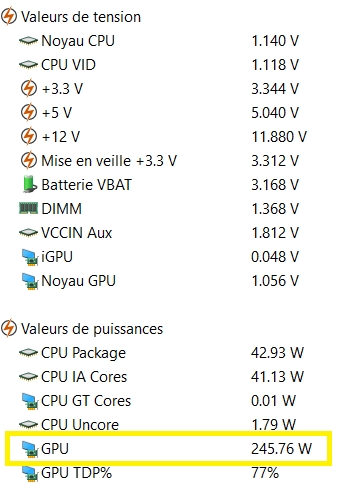This screenshot has height=491, width=363.
Task: Click the graphics card icon next to iGPU
Action: pos(30,257)
